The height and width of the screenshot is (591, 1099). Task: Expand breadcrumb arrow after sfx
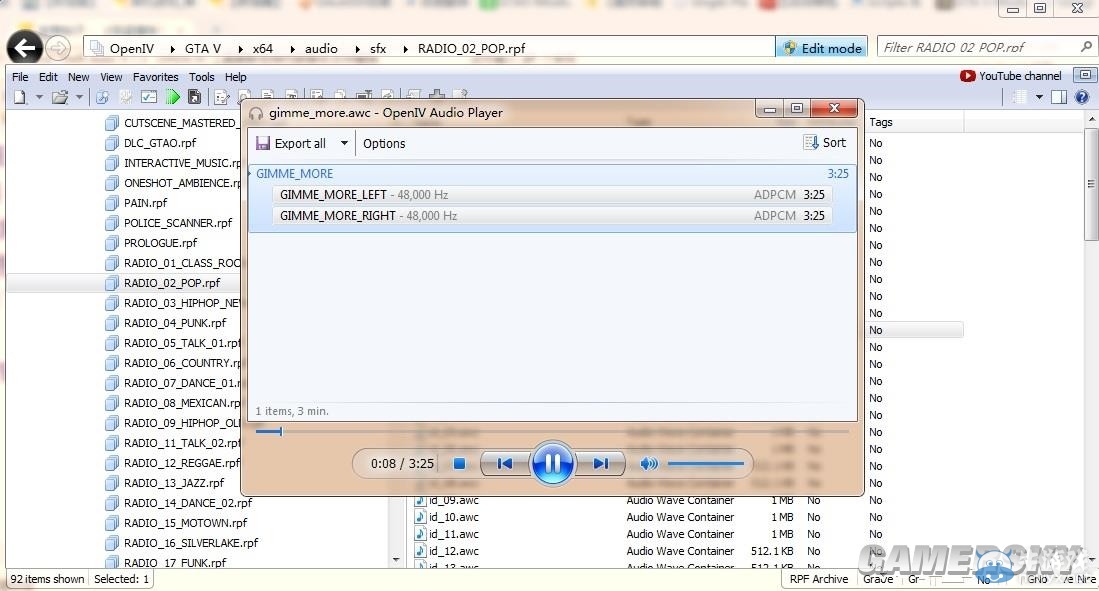(x=404, y=48)
